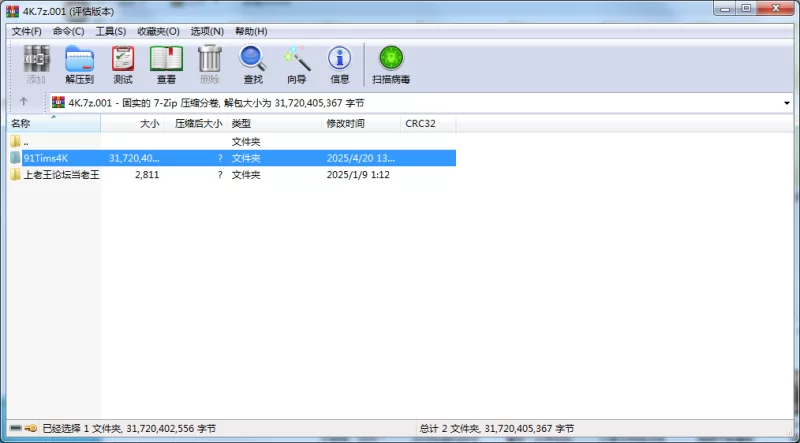This screenshot has height=443, width=800.
Task: Click size value 31,720,40...
Action: pos(134,158)
